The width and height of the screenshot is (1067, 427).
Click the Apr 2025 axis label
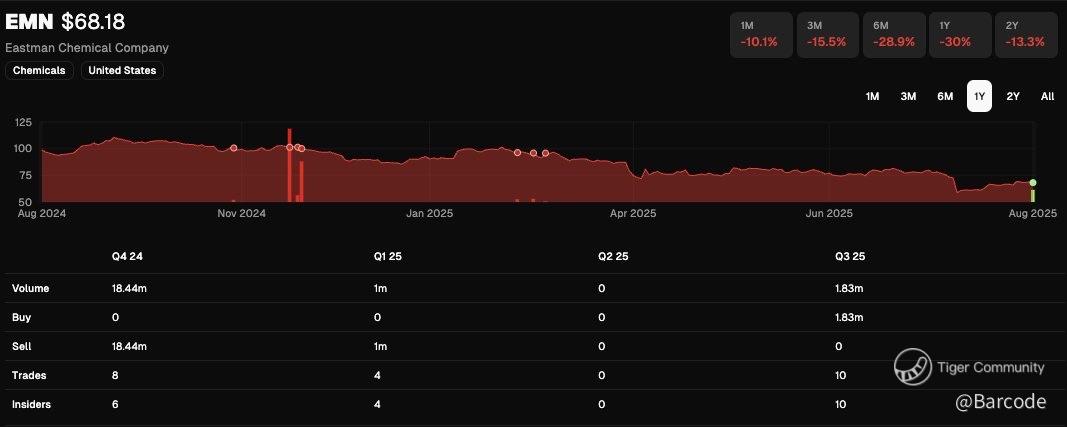[633, 213]
